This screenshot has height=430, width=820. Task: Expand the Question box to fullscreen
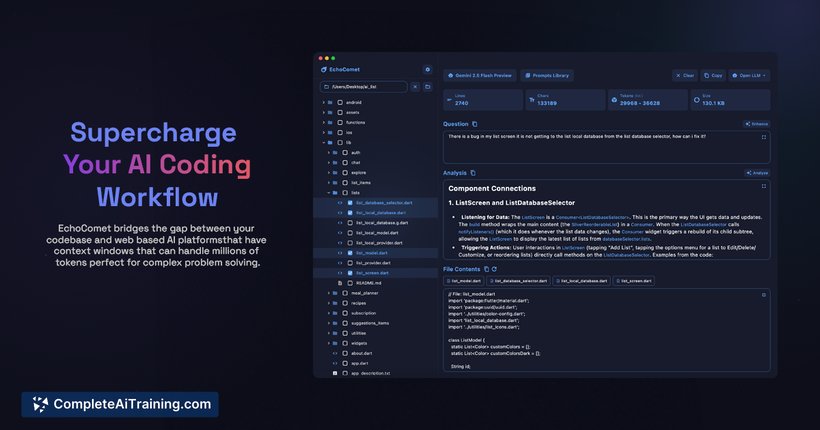(764, 138)
